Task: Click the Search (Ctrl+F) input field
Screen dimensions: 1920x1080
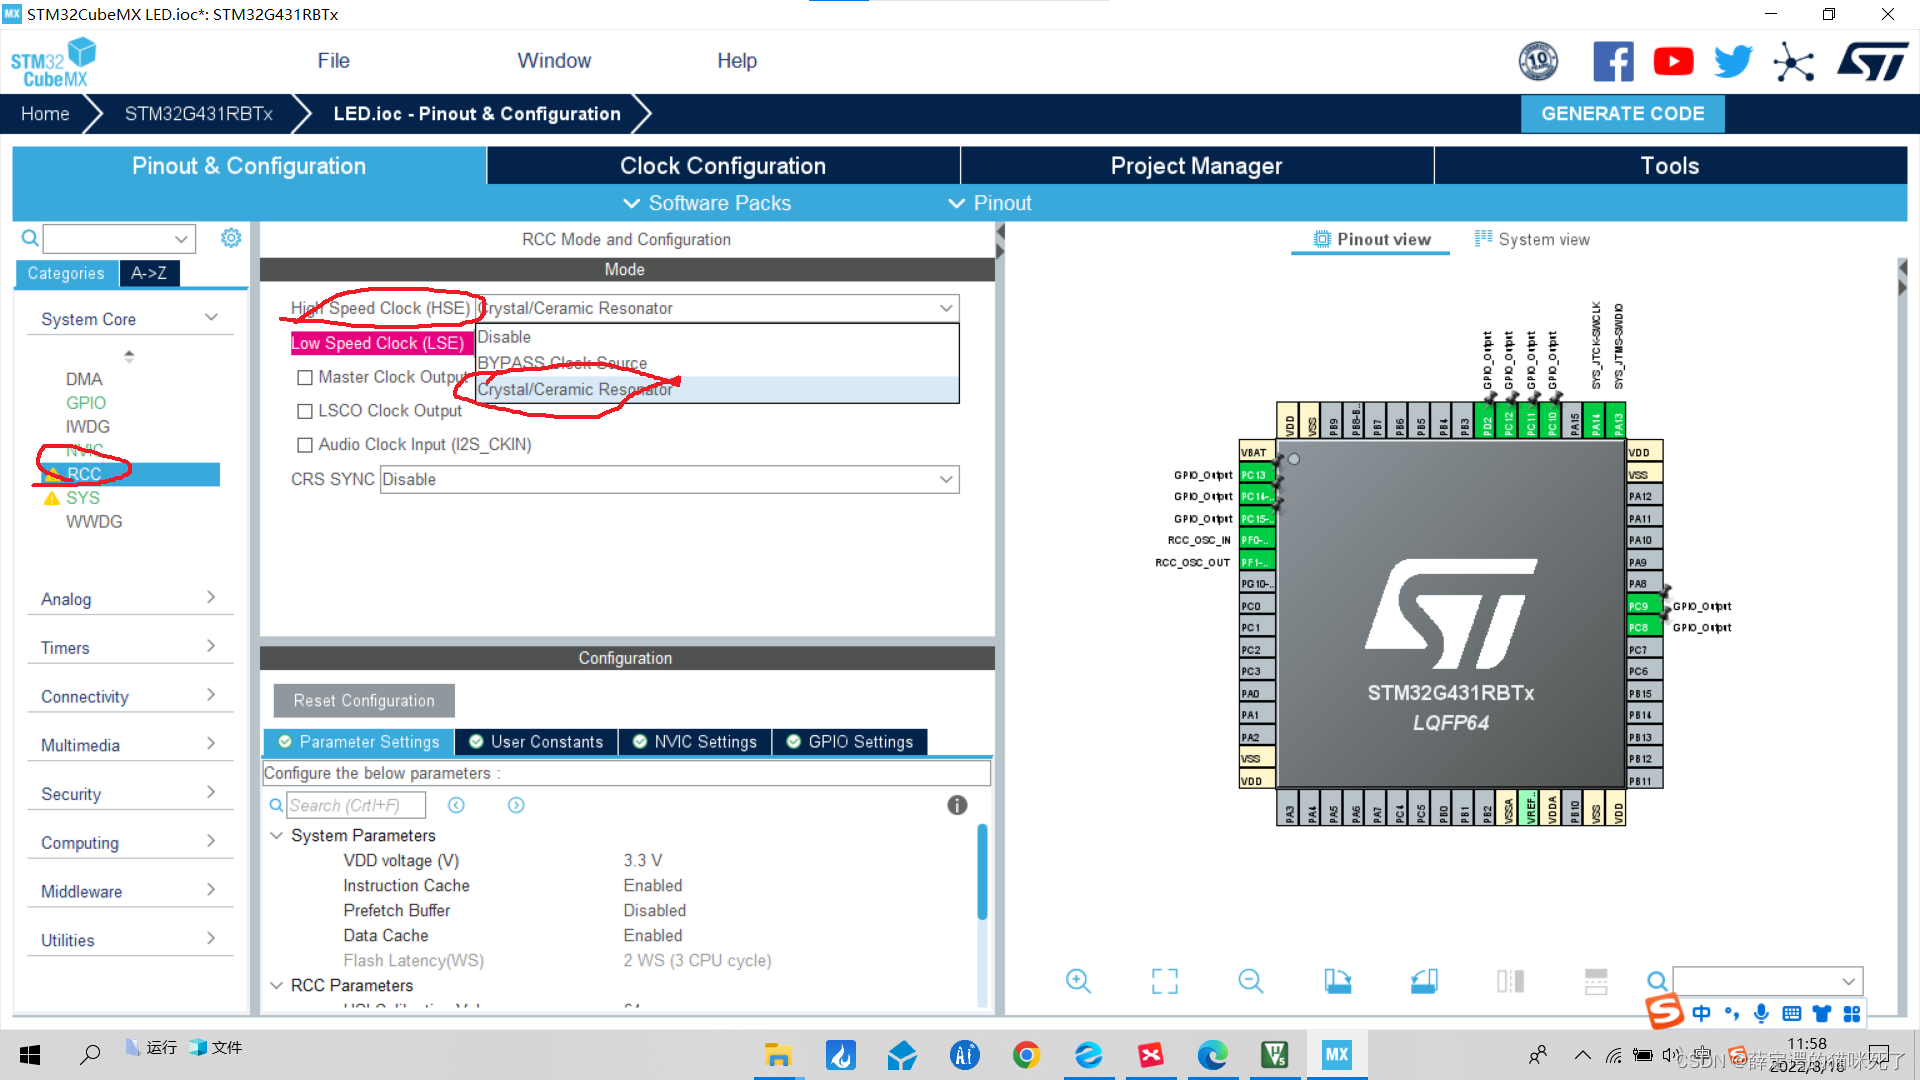Action: pyautogui.click(x=357, y=805)
